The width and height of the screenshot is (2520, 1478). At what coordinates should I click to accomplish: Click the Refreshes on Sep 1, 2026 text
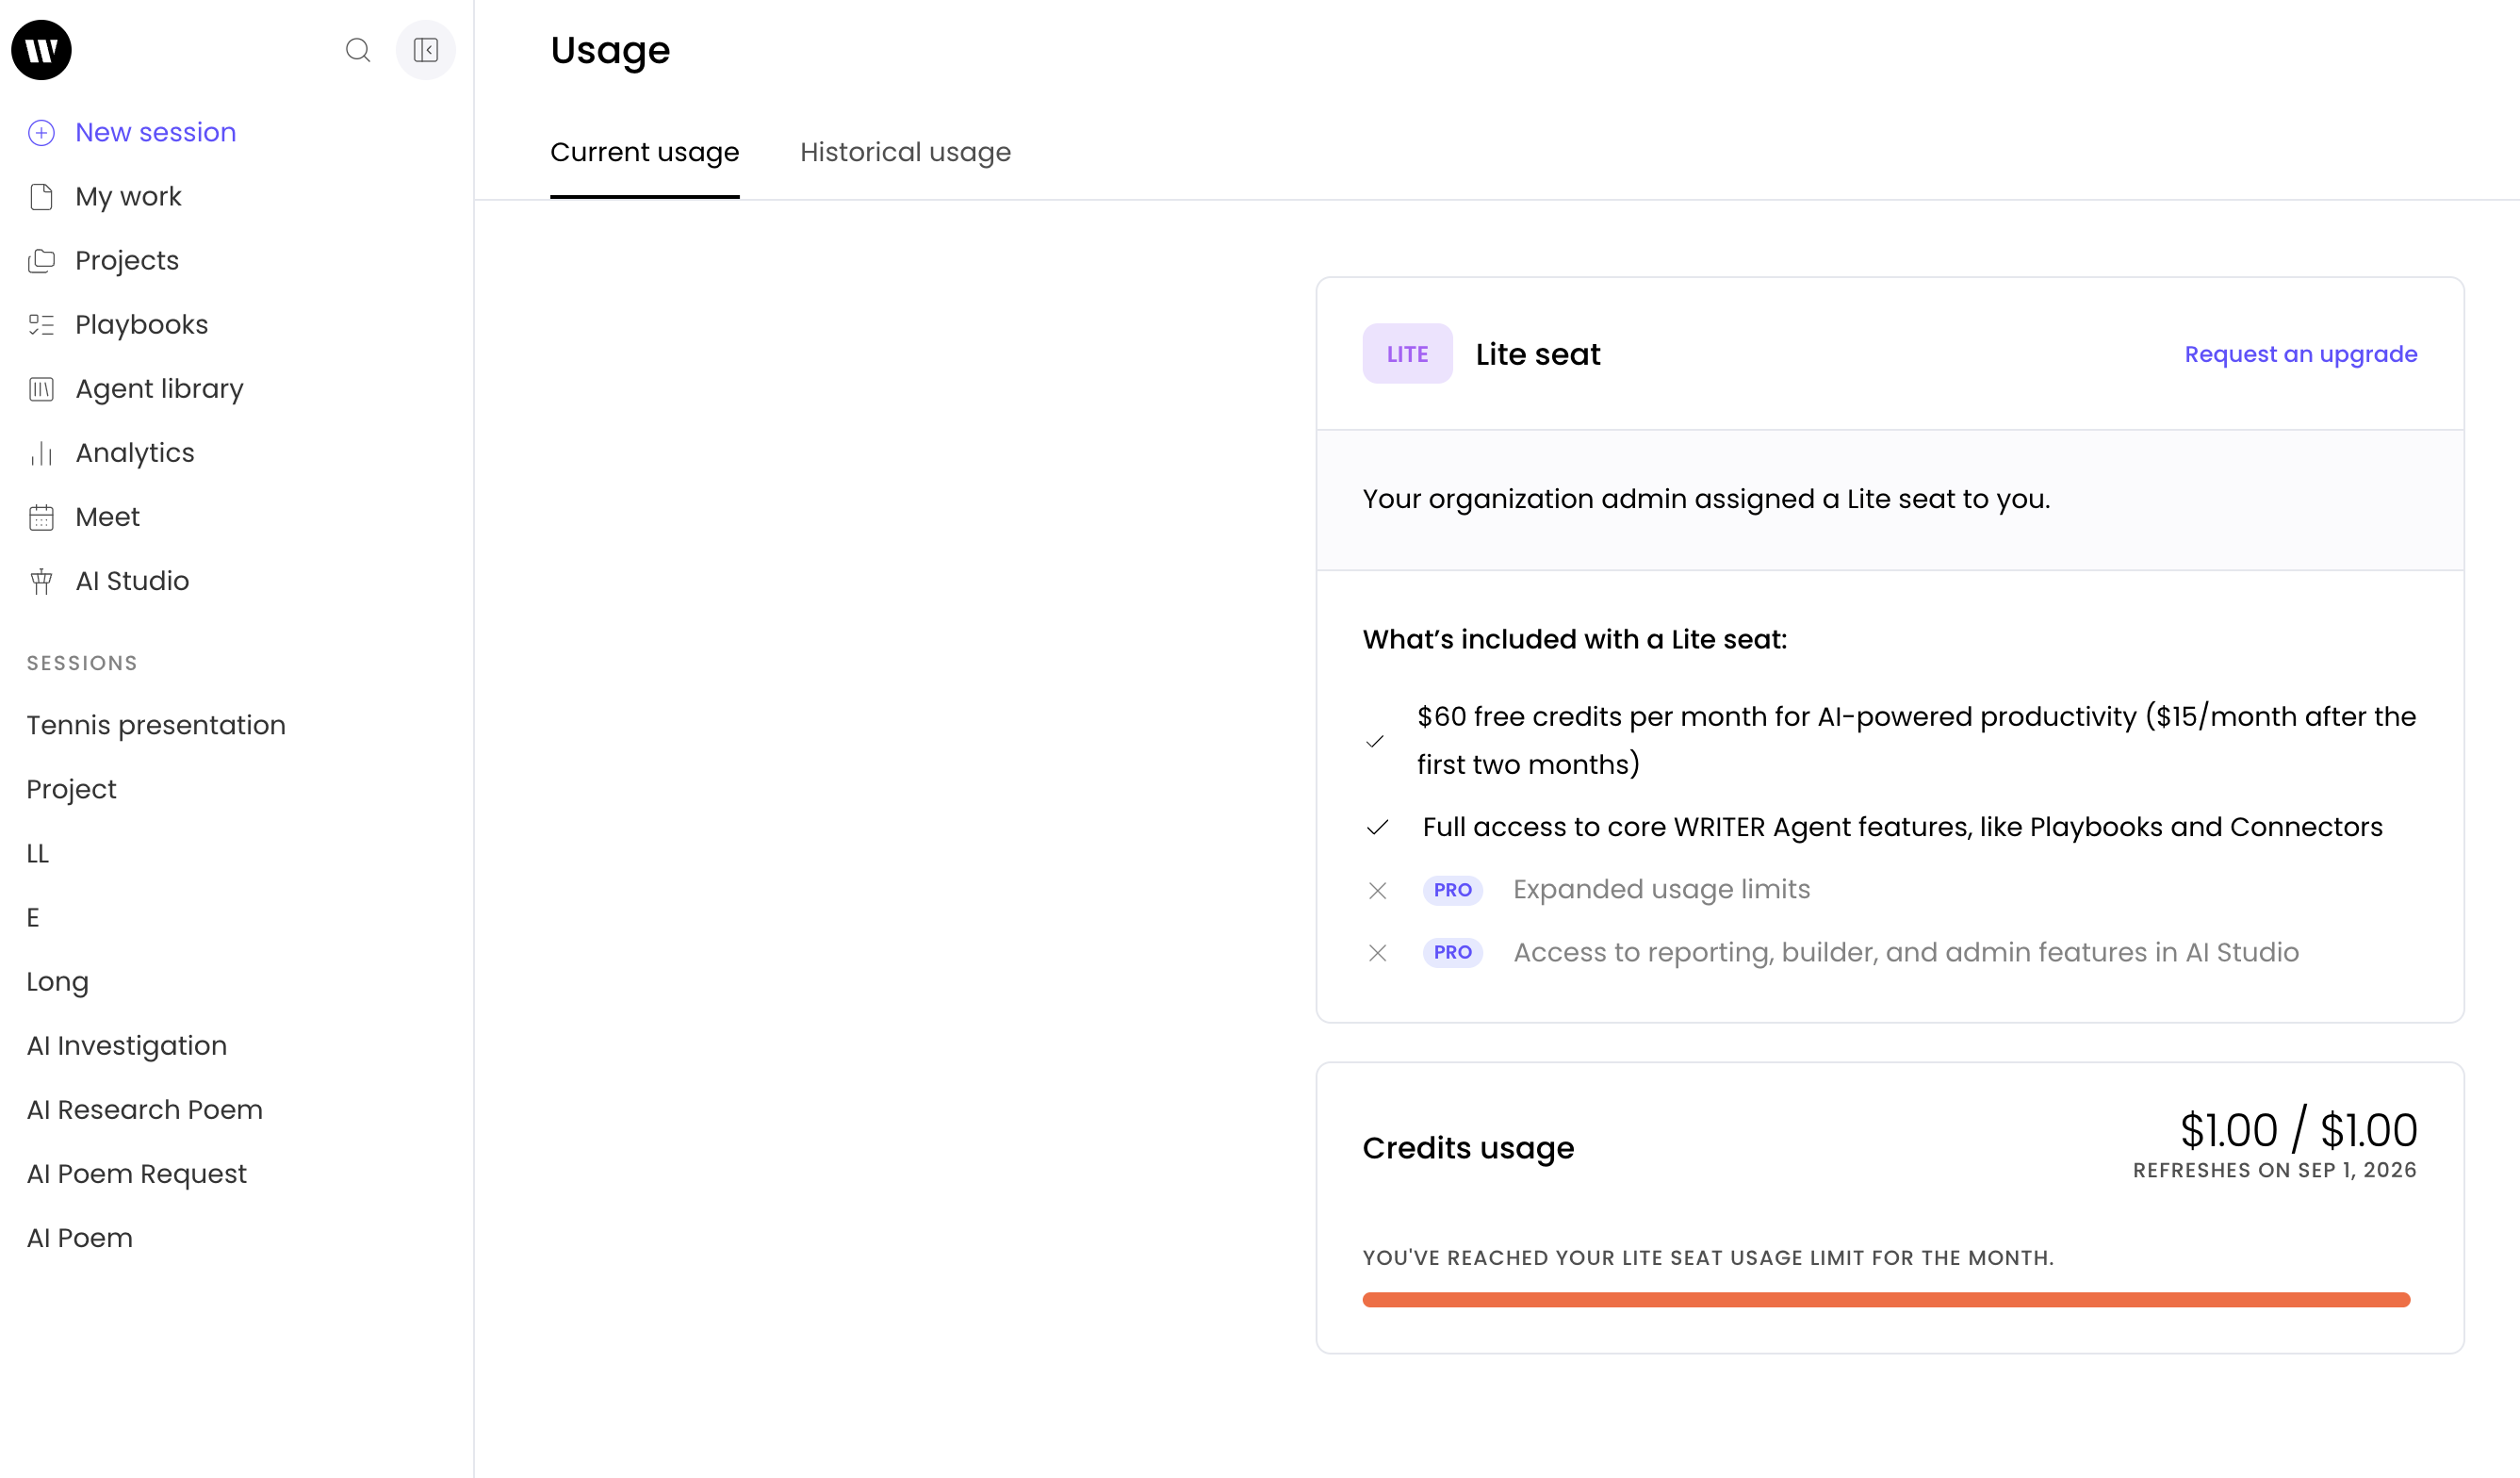[2275, 1170]
